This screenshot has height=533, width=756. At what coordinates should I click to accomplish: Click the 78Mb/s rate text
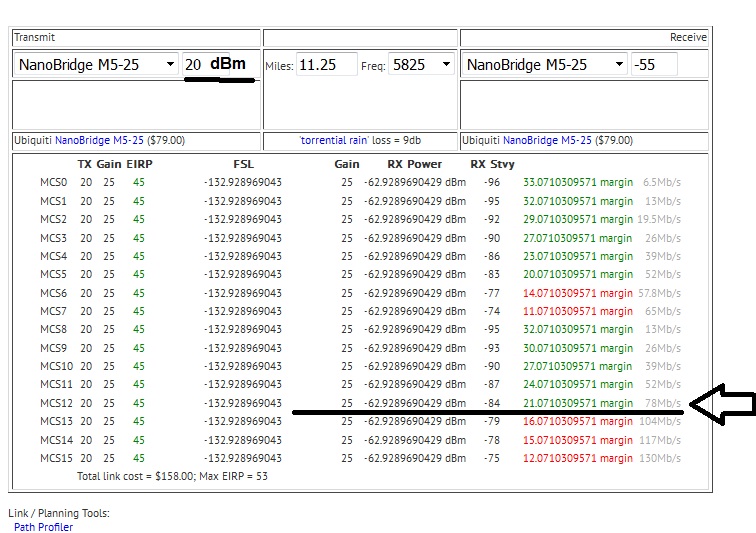663,403
